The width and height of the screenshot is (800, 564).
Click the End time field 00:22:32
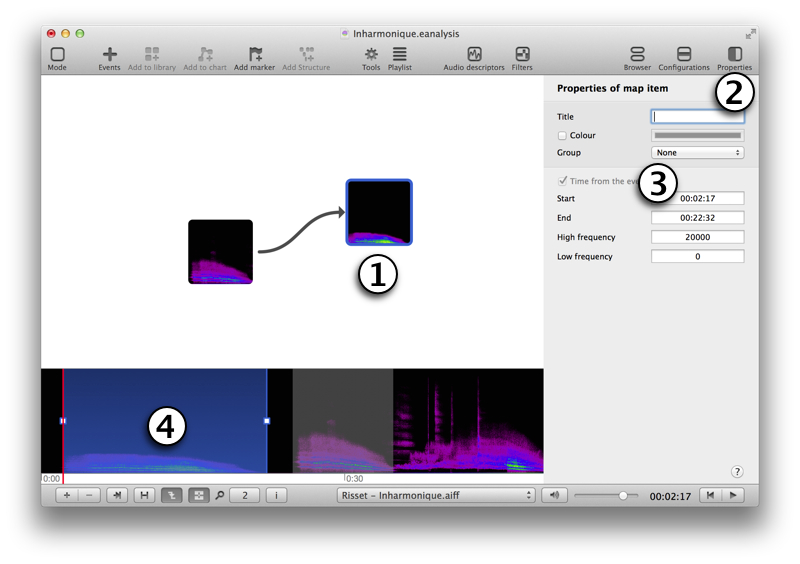pyautogui.click(x=697, y=217)
